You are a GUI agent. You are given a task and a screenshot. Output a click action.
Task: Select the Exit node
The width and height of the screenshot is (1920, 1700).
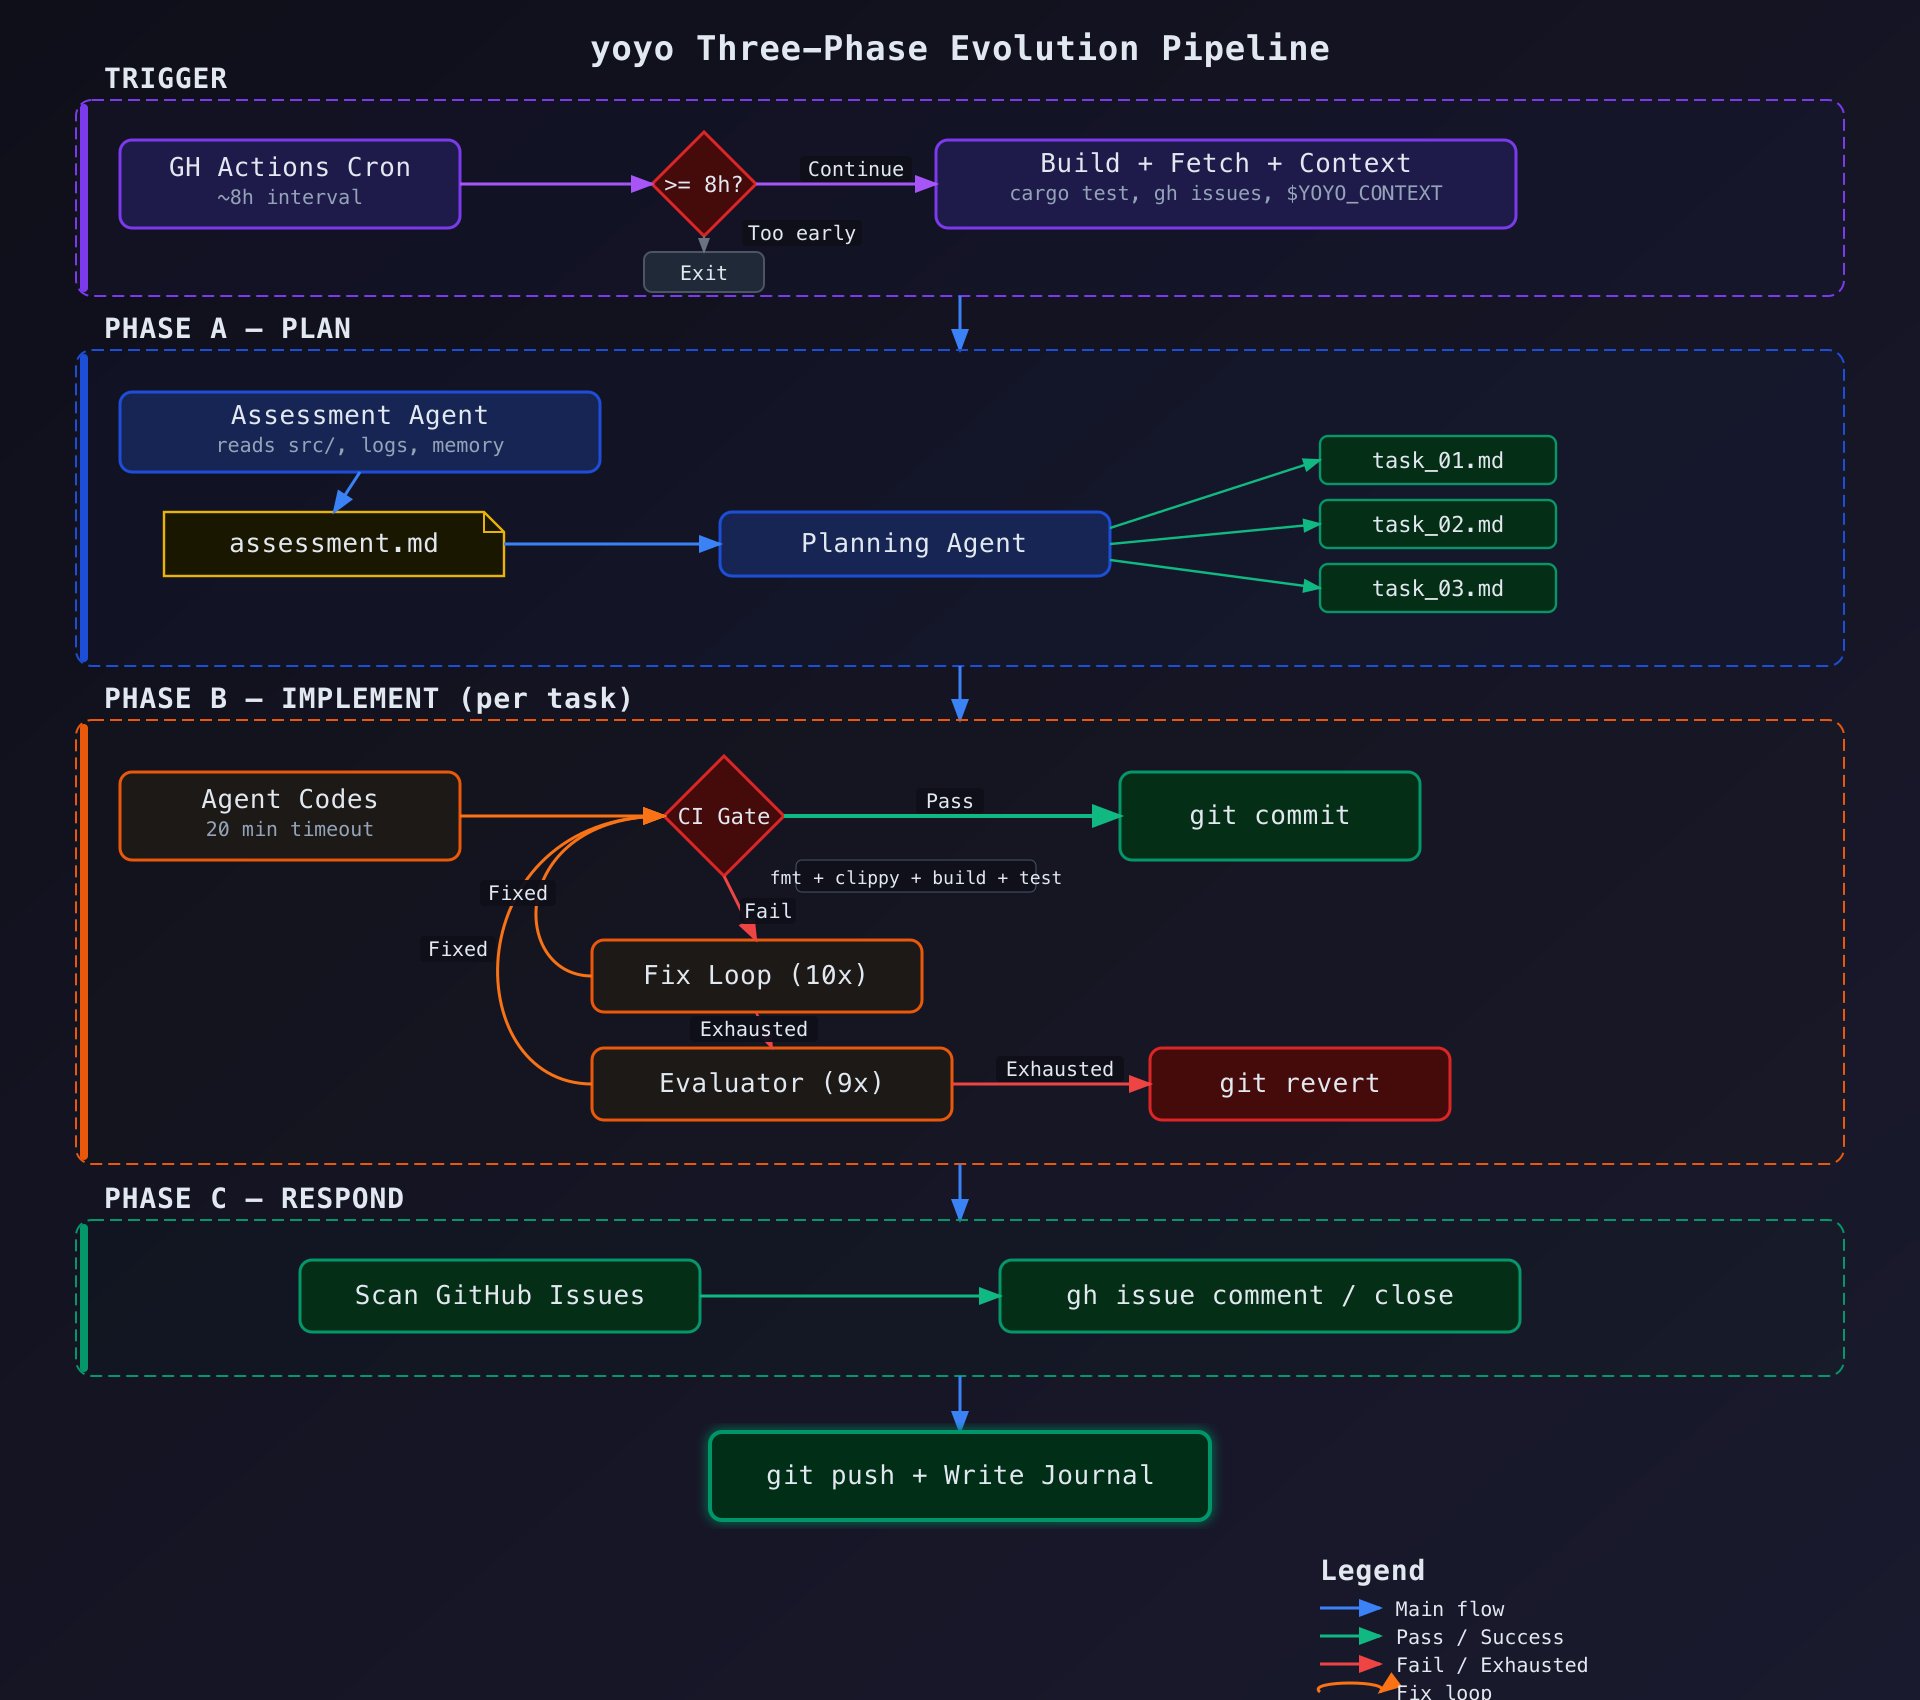[704, 272]
